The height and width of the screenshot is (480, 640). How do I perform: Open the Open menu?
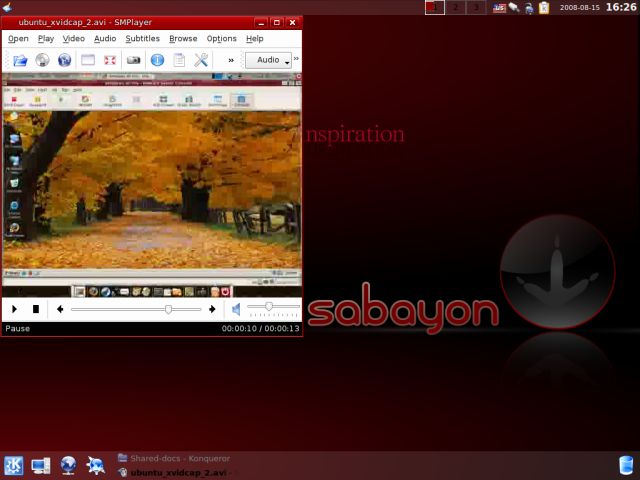click(18, 39)
